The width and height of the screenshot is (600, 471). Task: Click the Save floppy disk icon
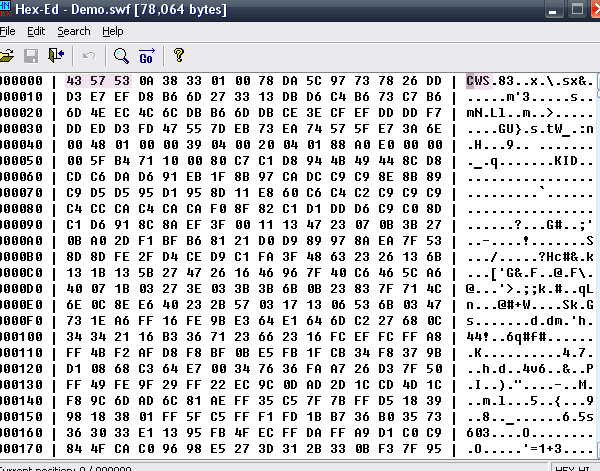(31, 55)
